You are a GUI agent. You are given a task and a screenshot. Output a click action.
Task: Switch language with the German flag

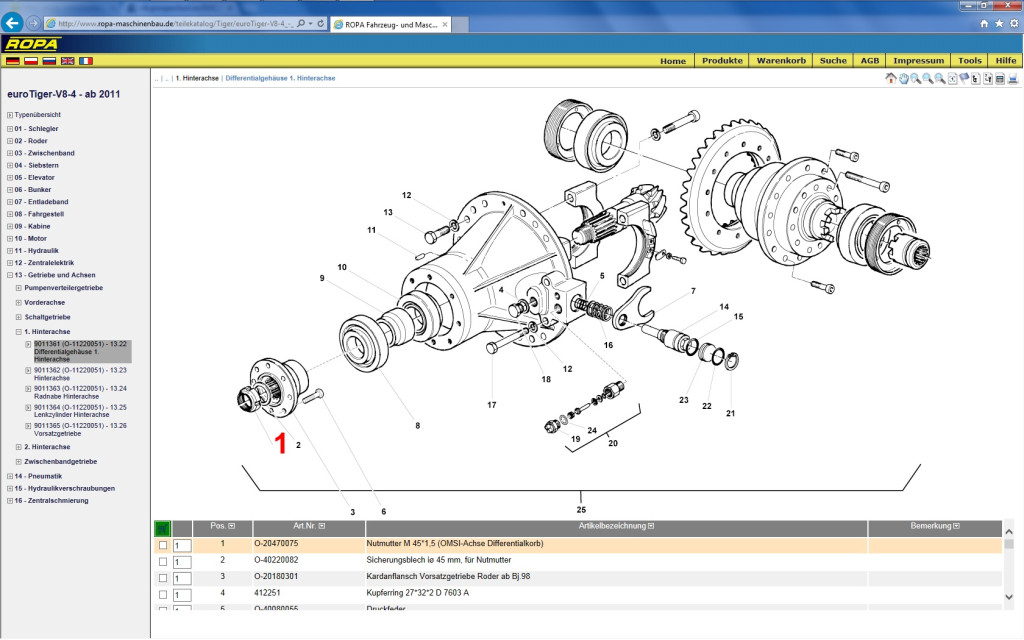[12, 61]
